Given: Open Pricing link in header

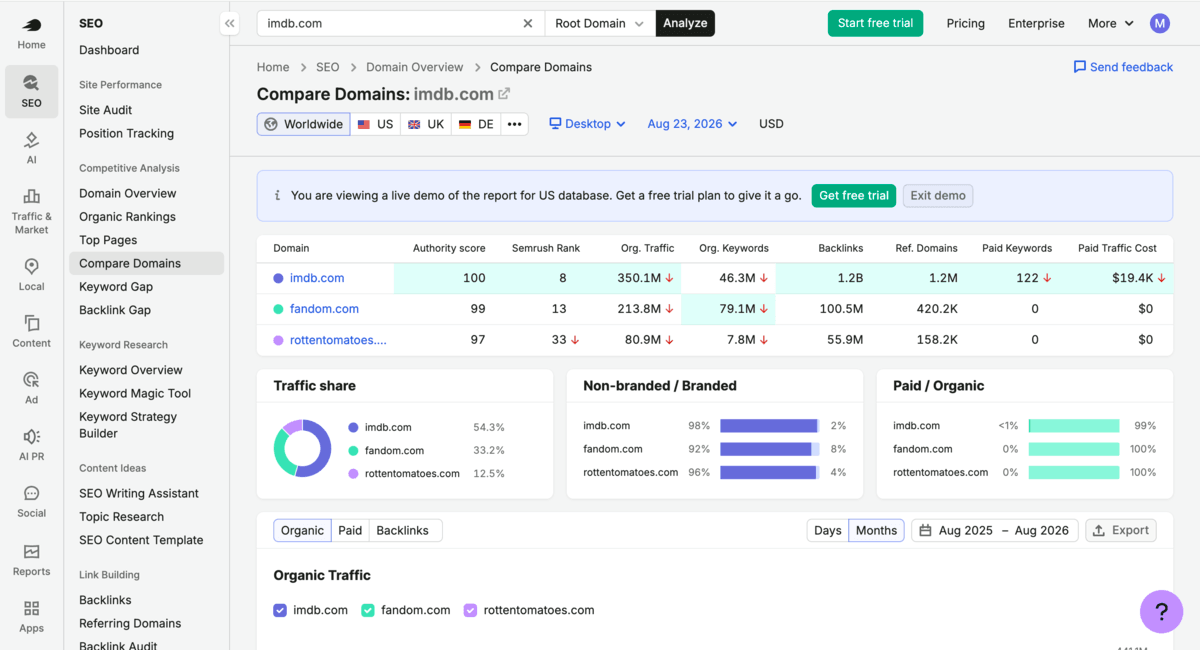Looking at the screenshot, I should 965,23.
